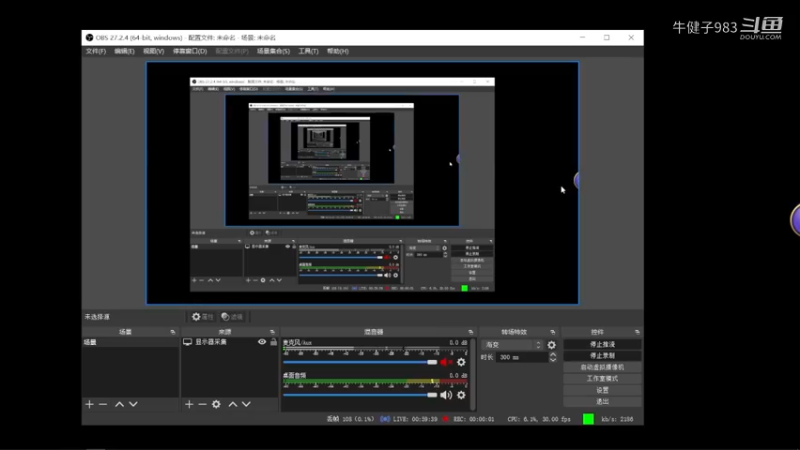Click the 桌面音频 0.0 dB level text

[x=458, y=376]
